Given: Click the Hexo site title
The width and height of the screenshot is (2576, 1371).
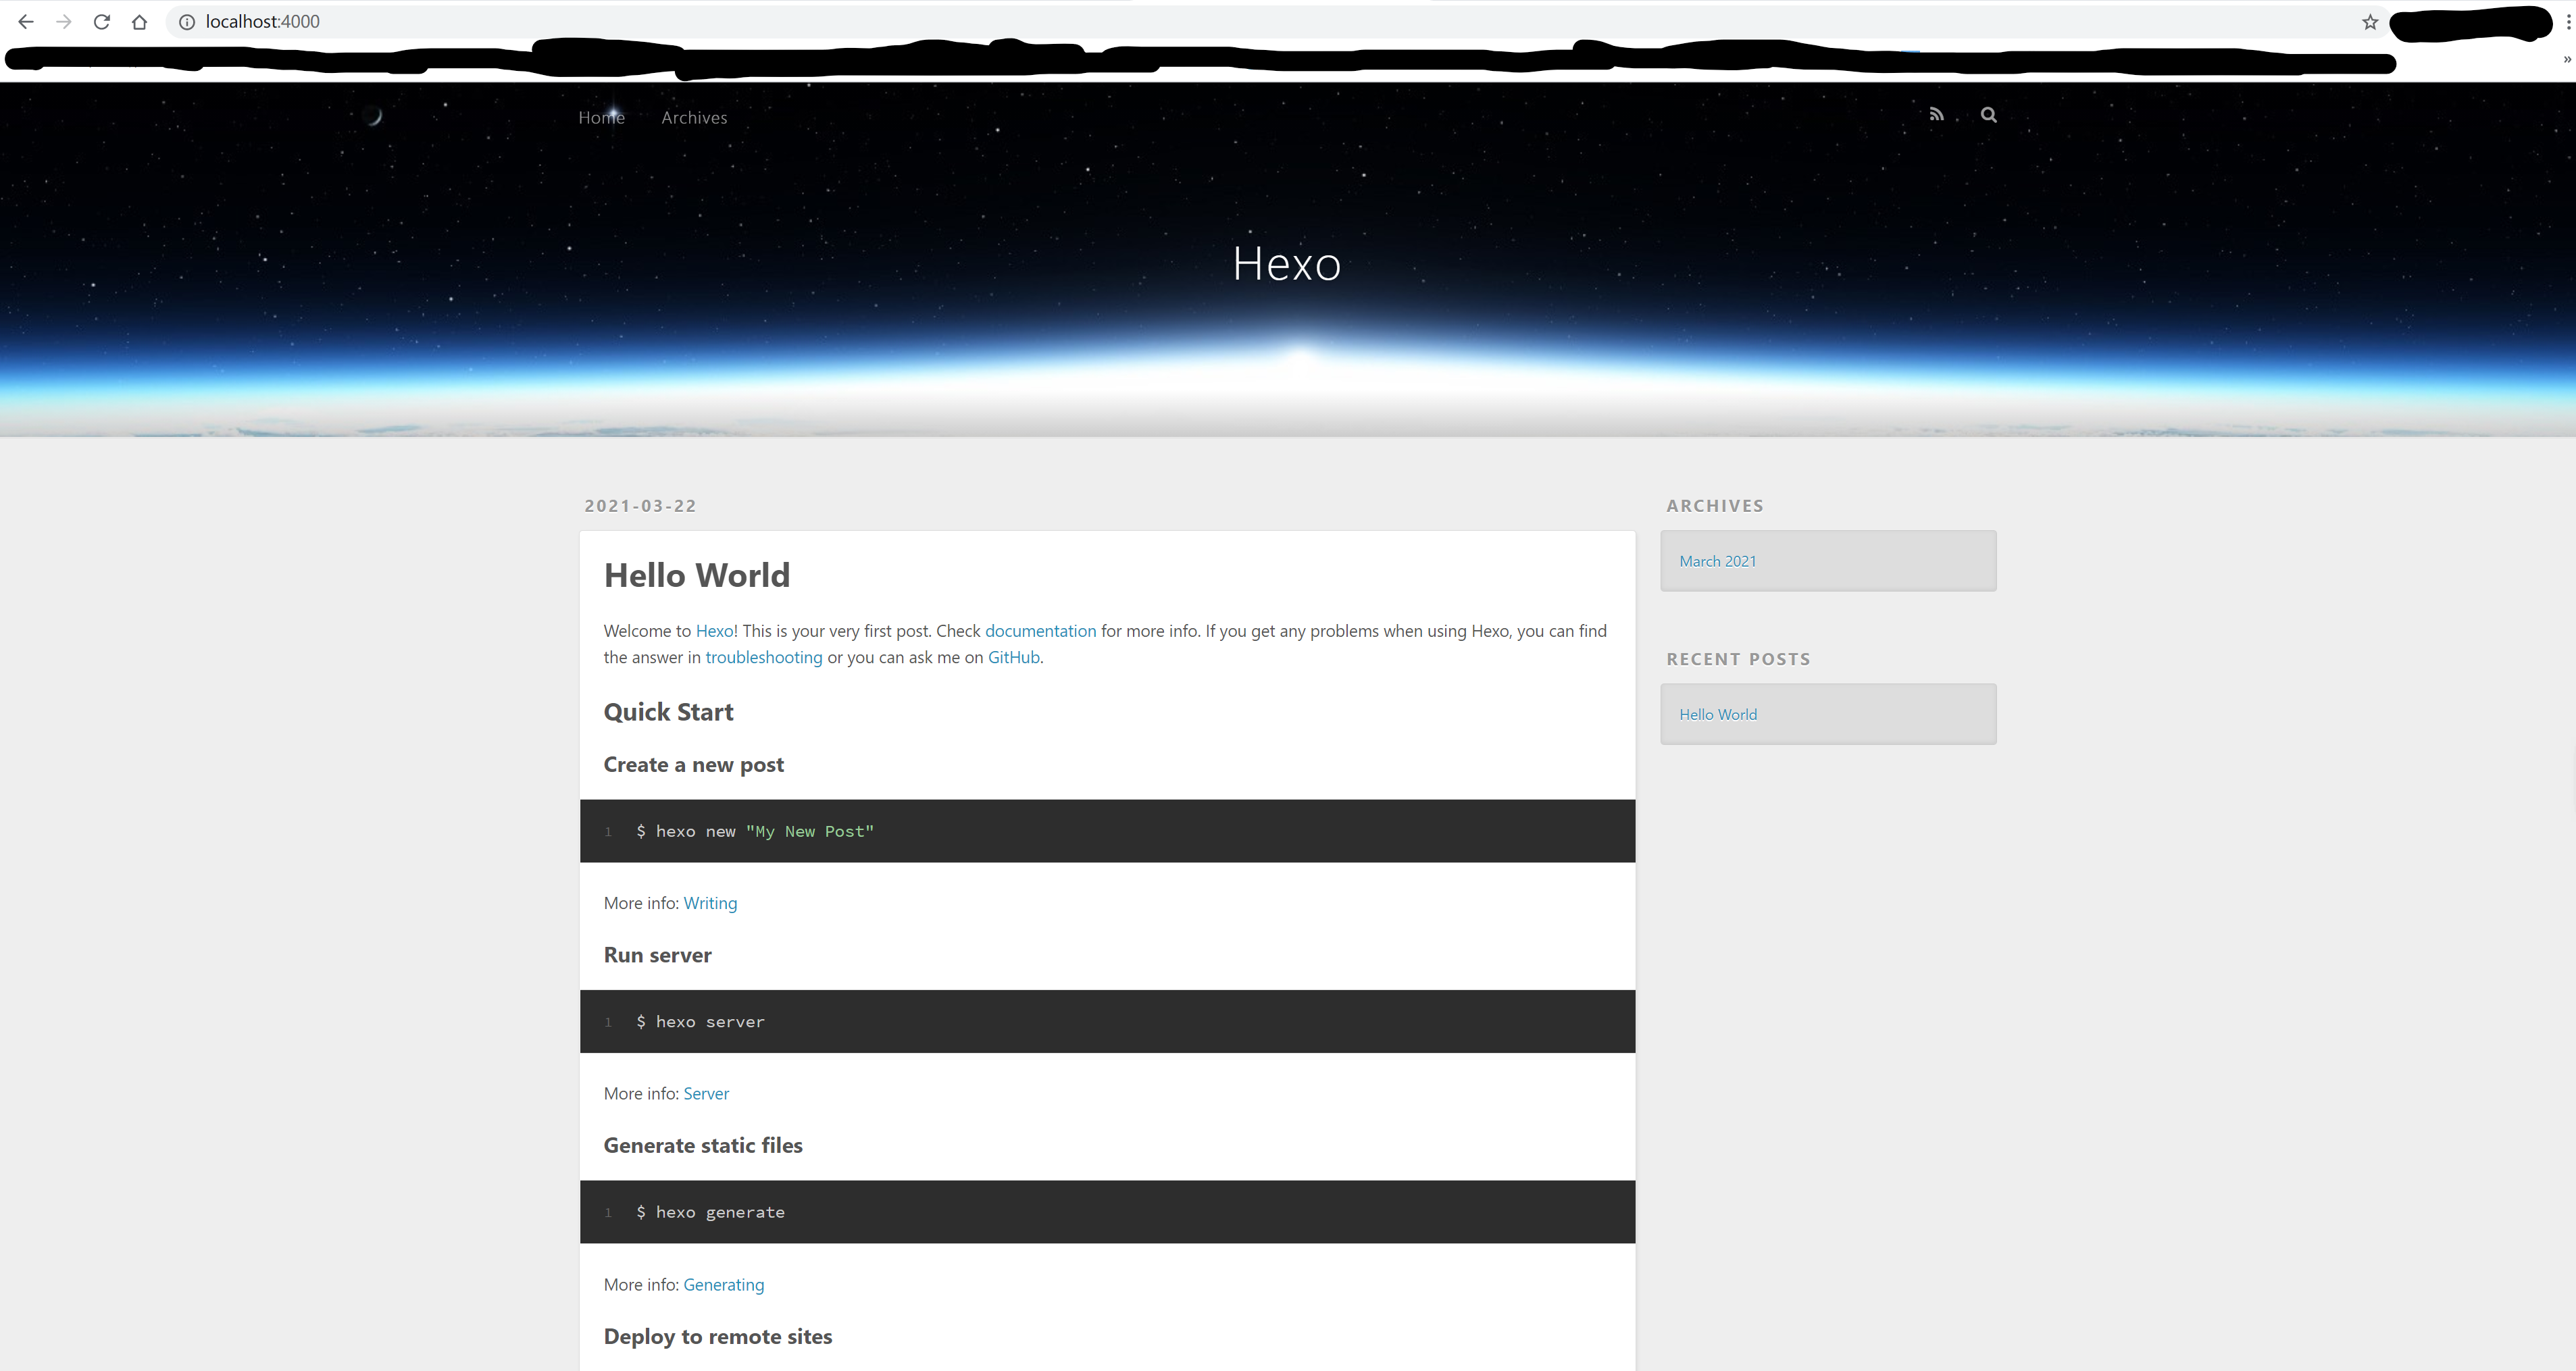Looking at the screenshot, I should pos(1286,264).
